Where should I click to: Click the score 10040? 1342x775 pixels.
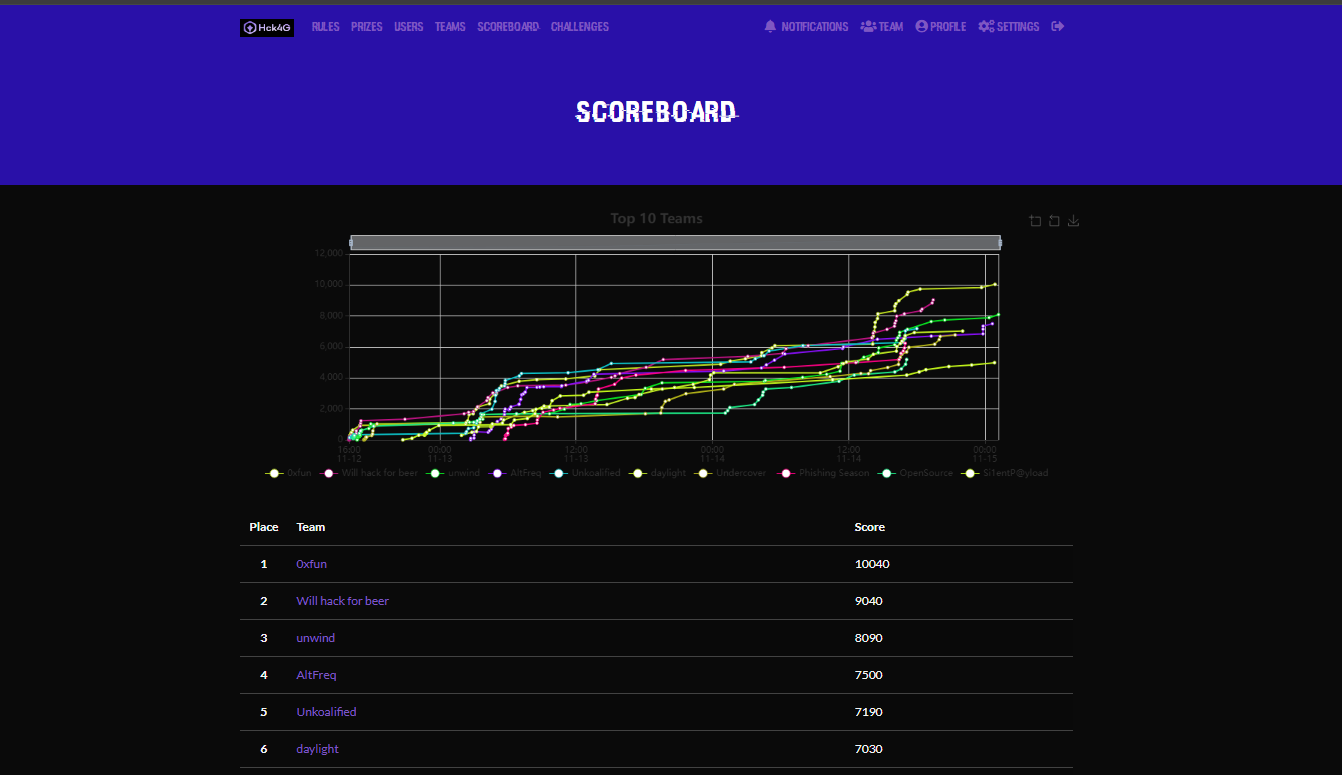pos(872,564)
